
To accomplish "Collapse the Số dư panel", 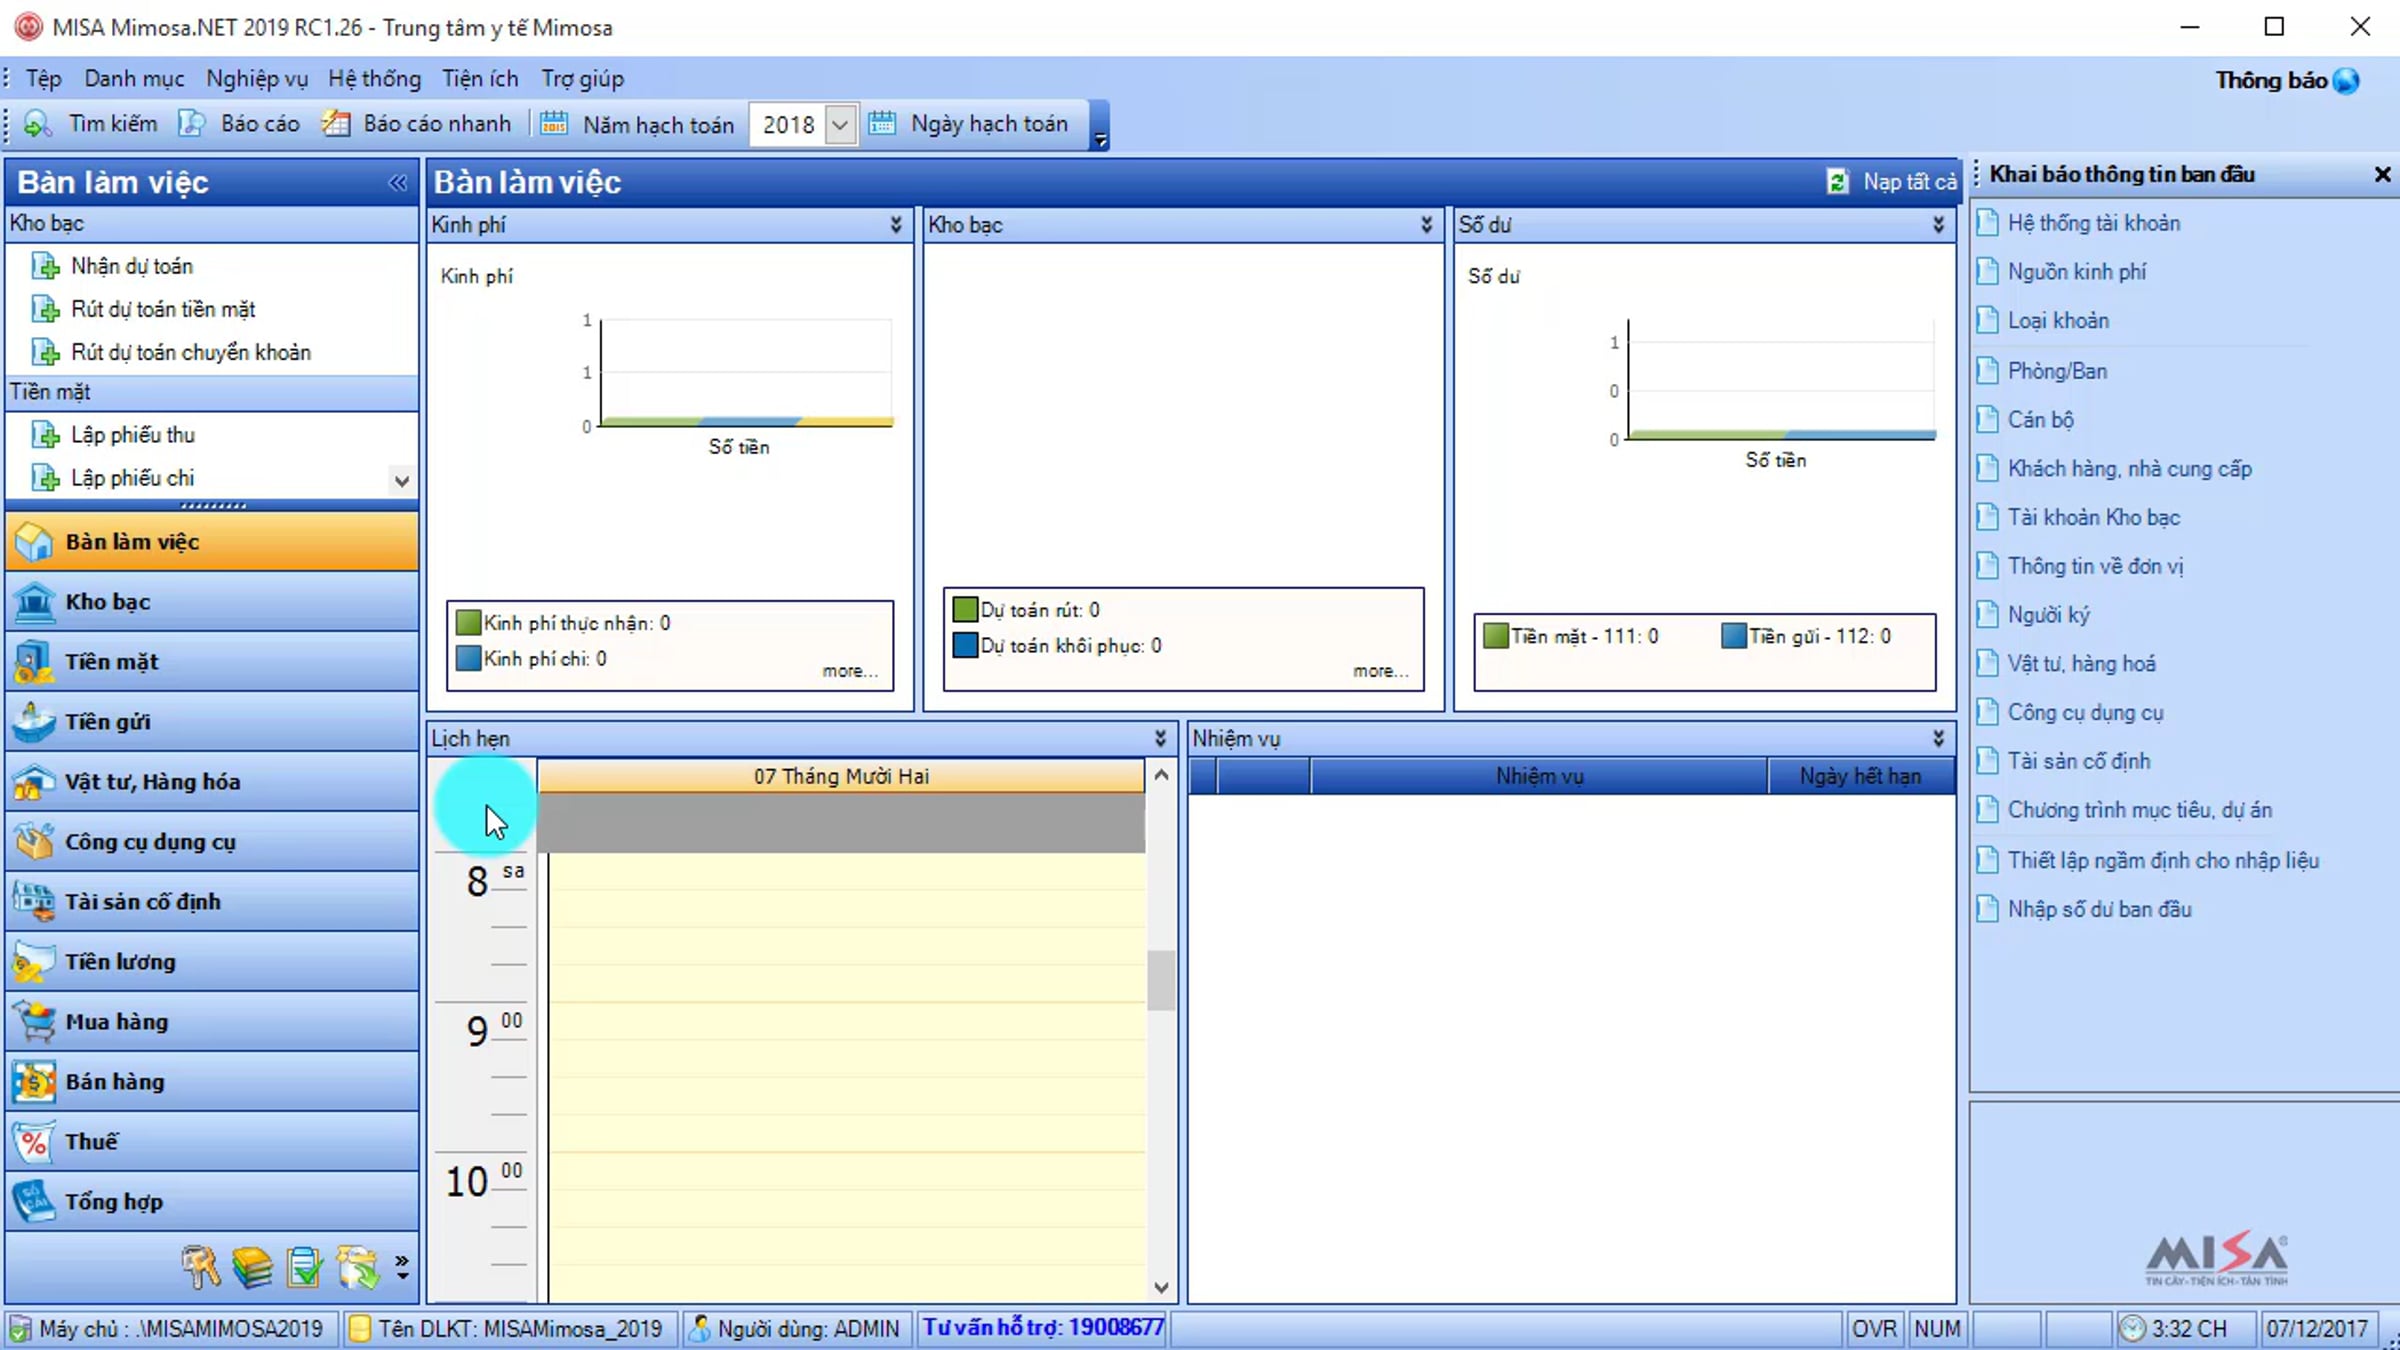I will (1938, 225).
